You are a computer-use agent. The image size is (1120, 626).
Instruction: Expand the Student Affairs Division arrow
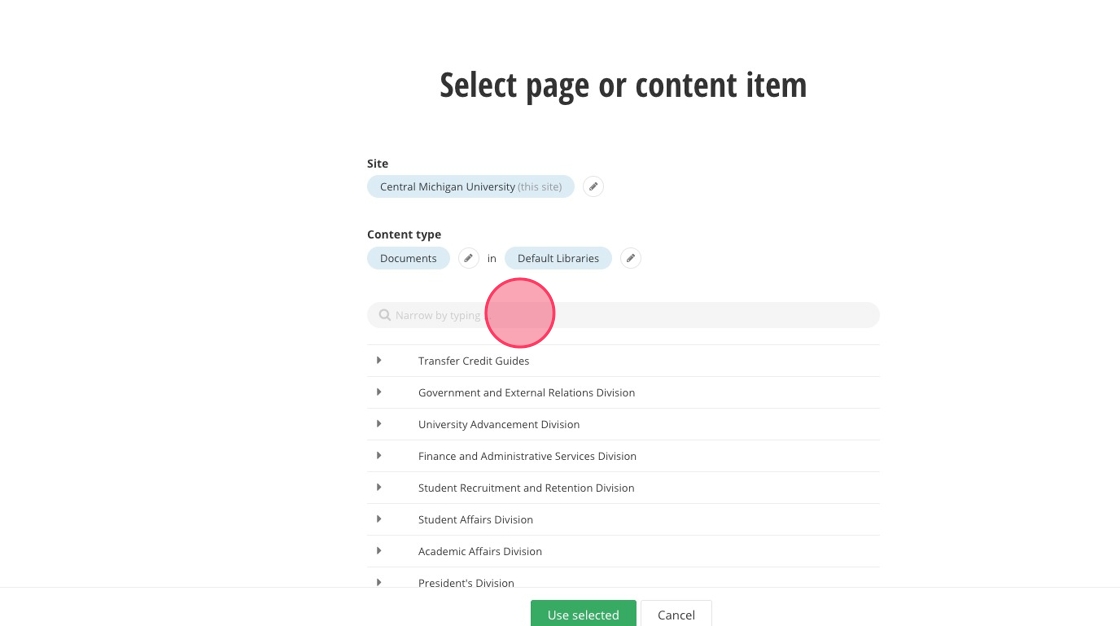click(379, 519)
